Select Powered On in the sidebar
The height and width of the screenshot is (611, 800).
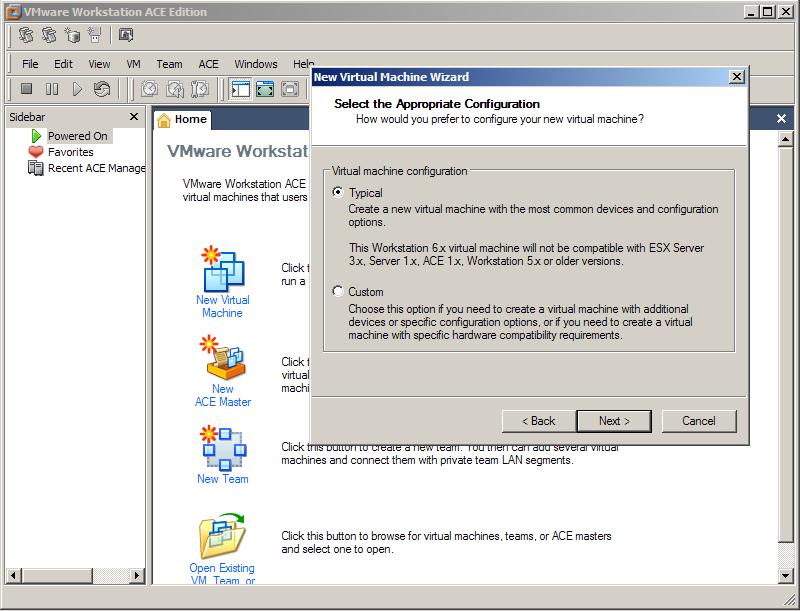coord(77,136)
